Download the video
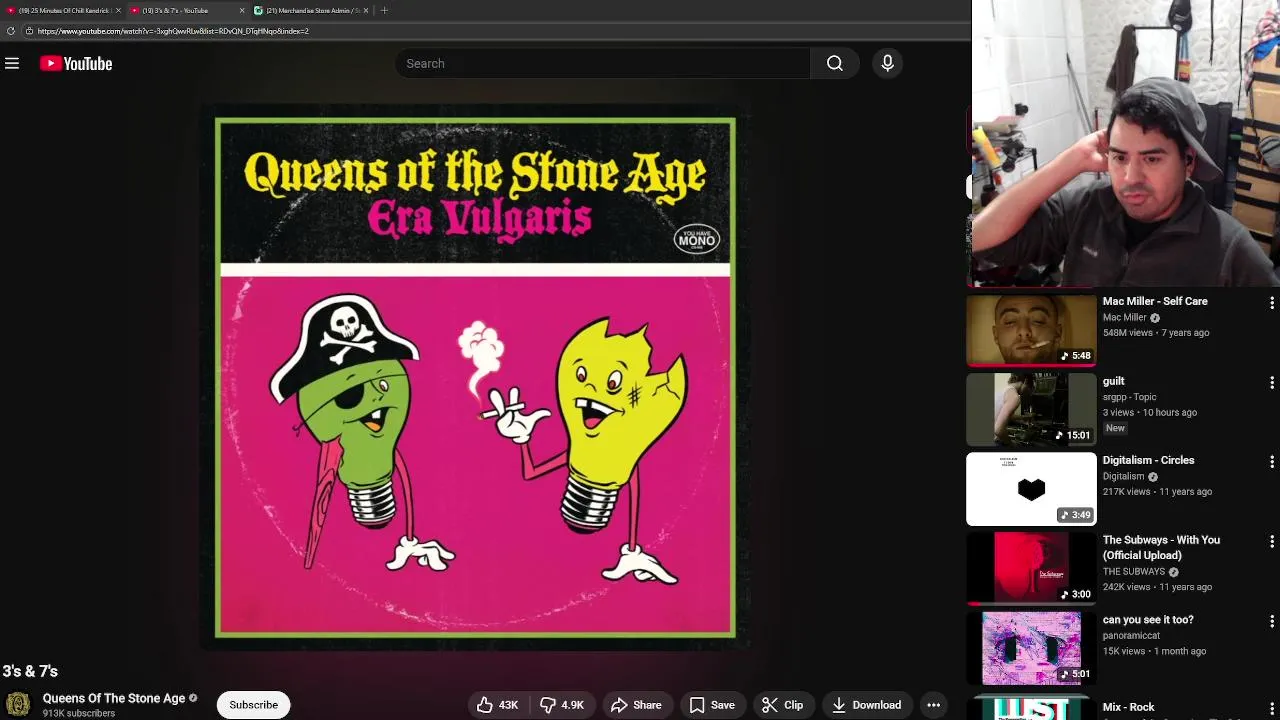This screenshot has height=720, width=1280. (866, 705)
